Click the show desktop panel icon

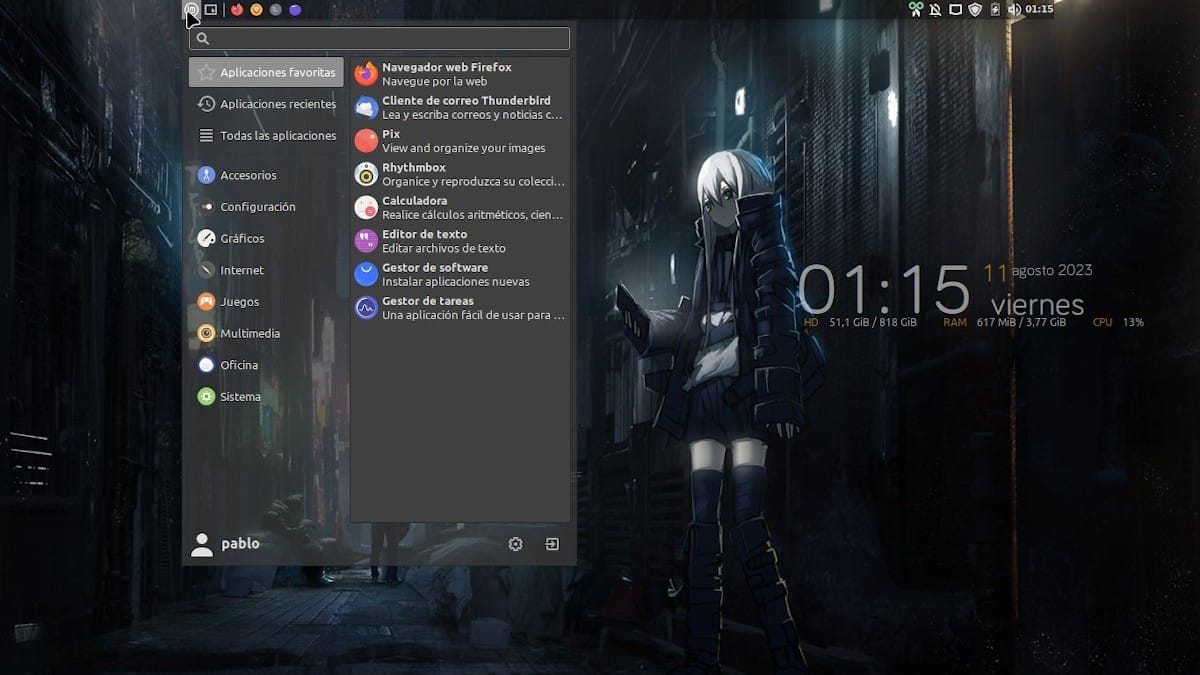tap(211, 9)
